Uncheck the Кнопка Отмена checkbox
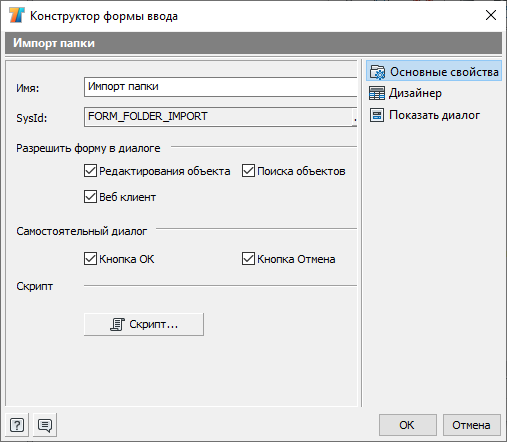Image resolution: width=507 pixels, height=442 pixels. [x=248, y=259]
